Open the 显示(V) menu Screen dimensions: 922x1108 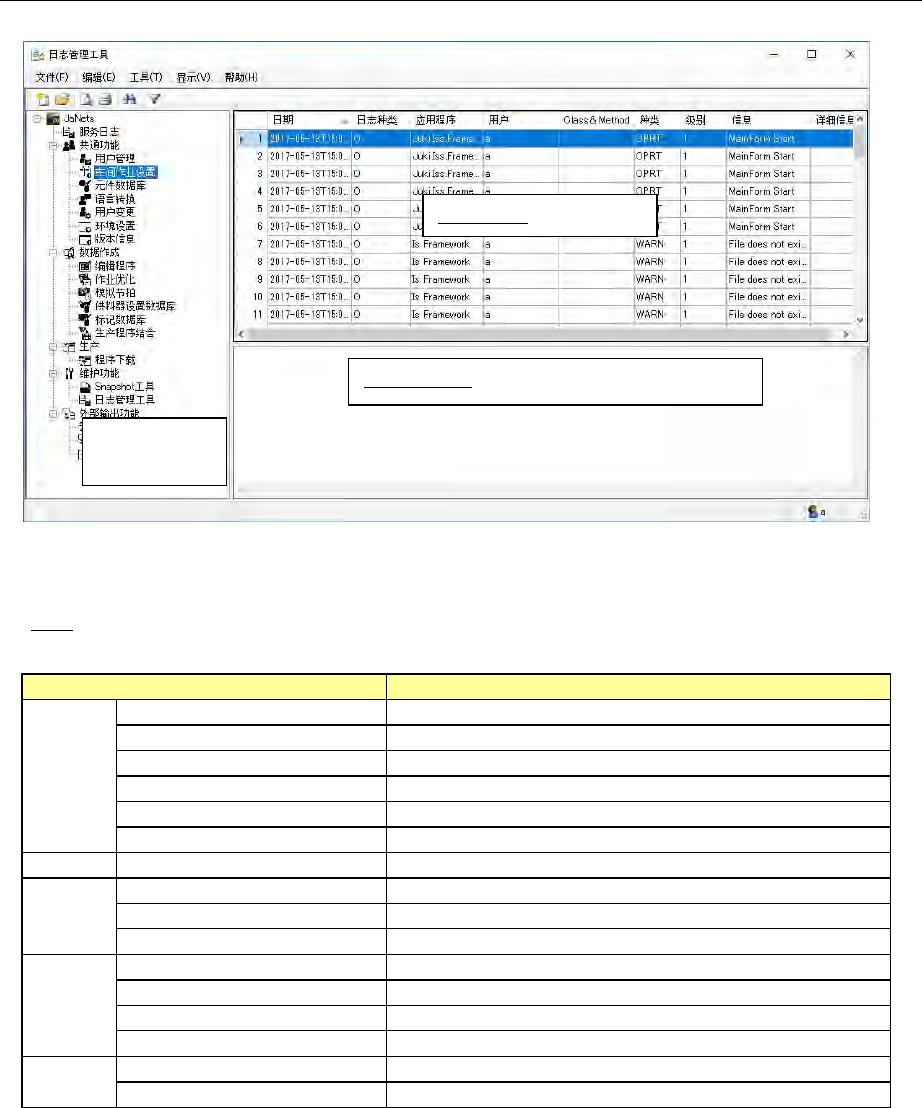[x=194, y=78]
